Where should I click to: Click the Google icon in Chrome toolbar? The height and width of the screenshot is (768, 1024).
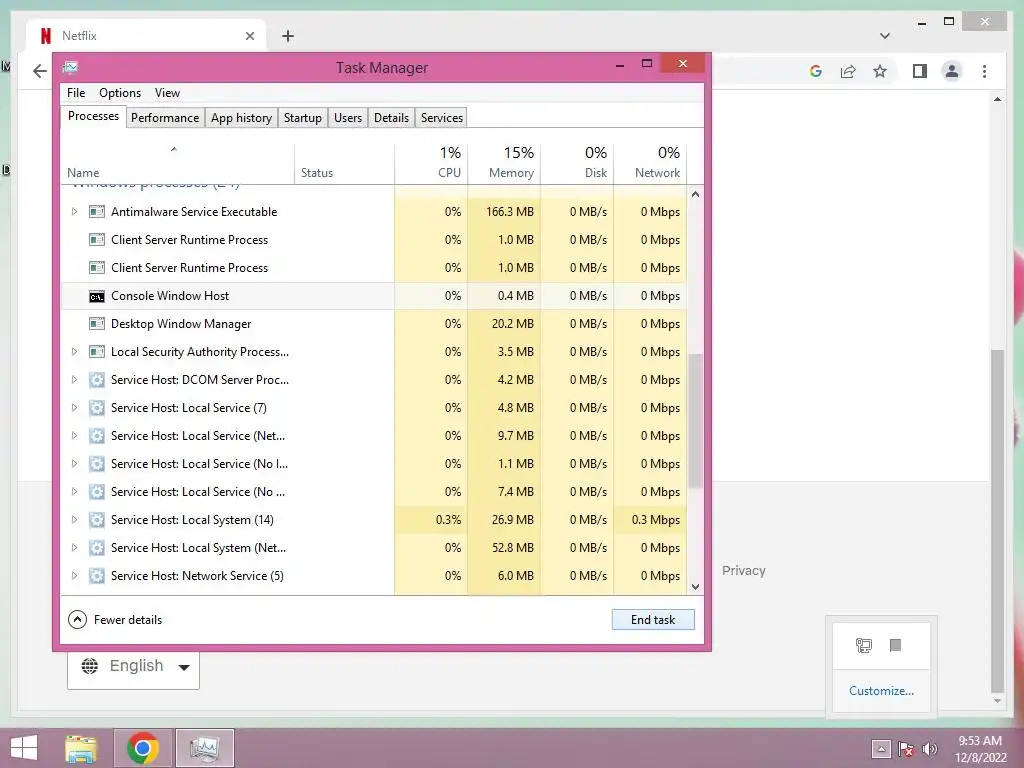coord(816,71)
